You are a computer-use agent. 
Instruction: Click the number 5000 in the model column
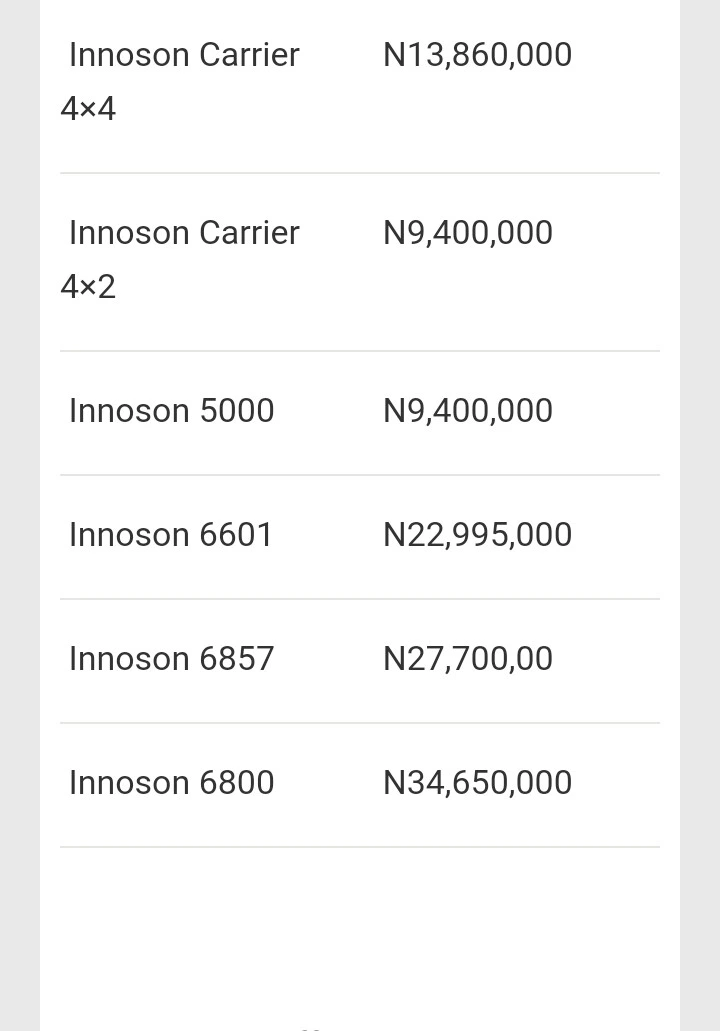point(237,411)
